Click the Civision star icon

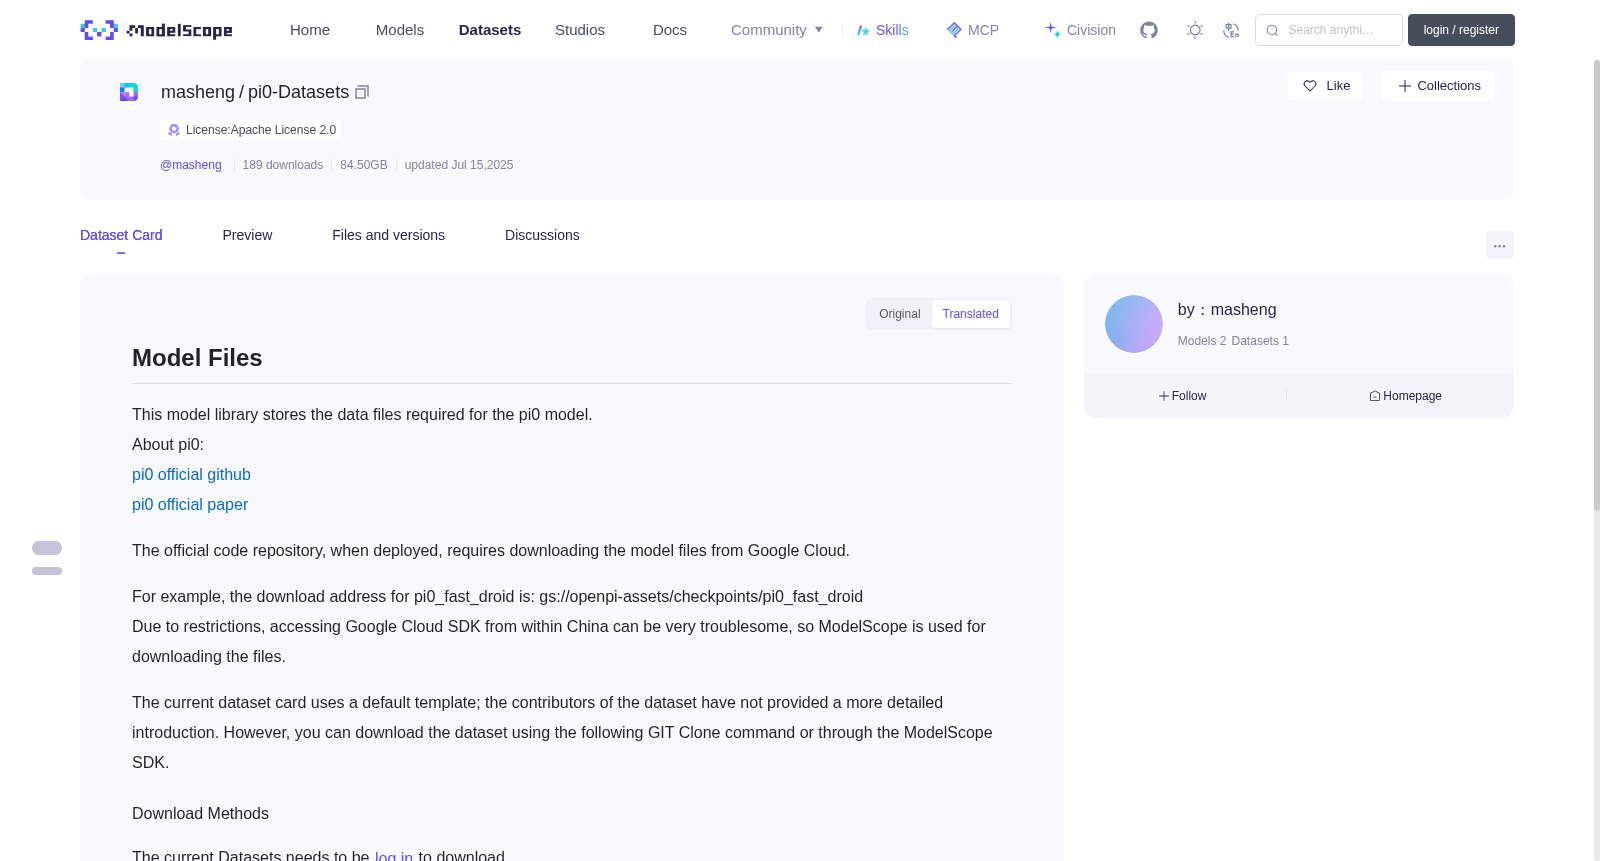[x=1053, y=30]
